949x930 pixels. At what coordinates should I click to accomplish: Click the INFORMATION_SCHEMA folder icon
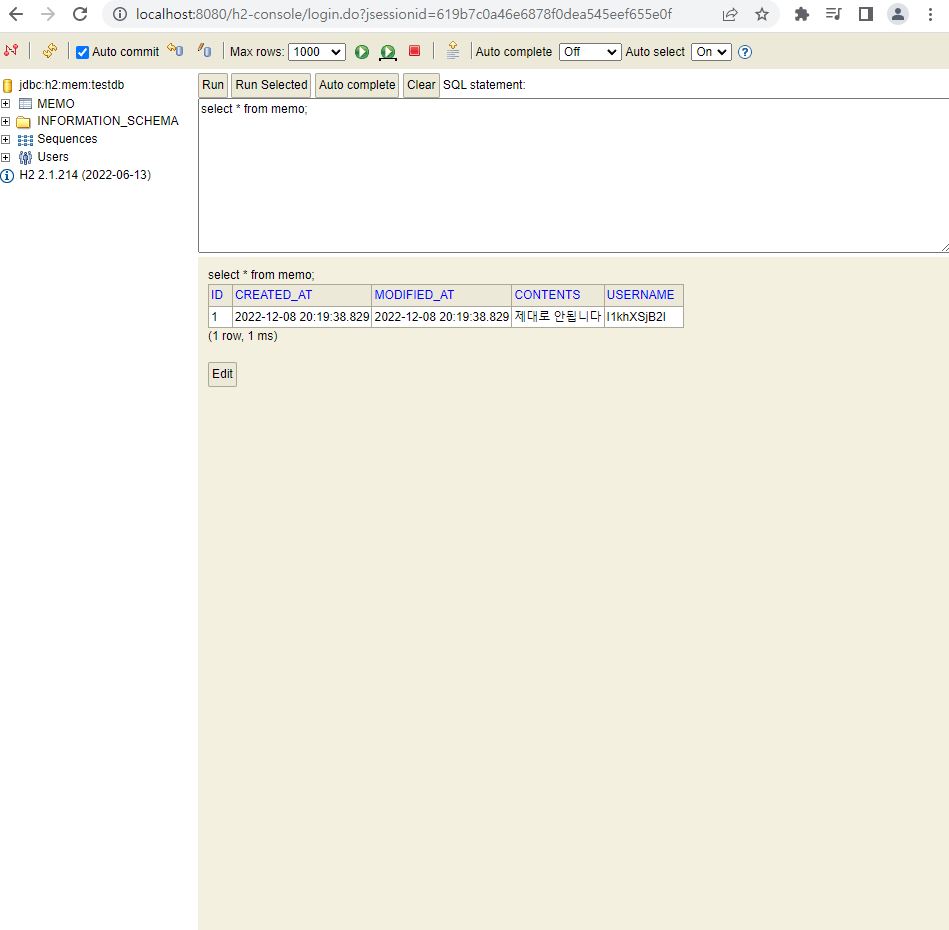click(x=24, y=122)
